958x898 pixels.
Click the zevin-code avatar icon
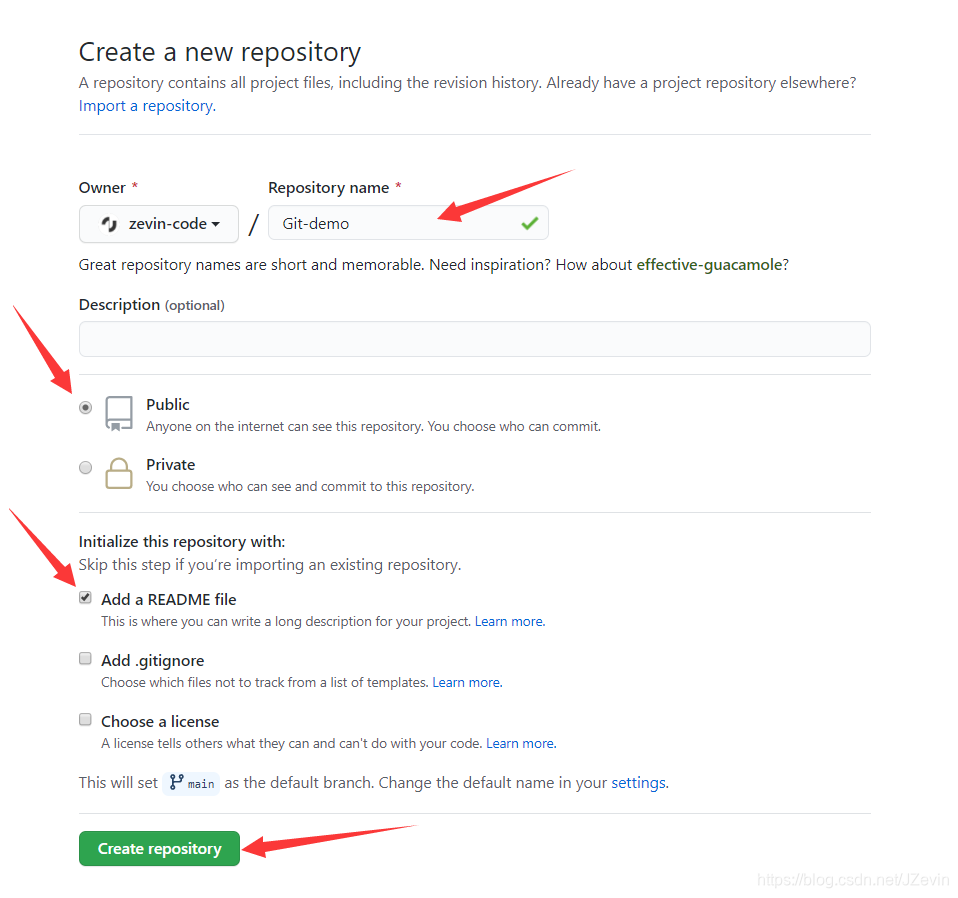[109, 224]
